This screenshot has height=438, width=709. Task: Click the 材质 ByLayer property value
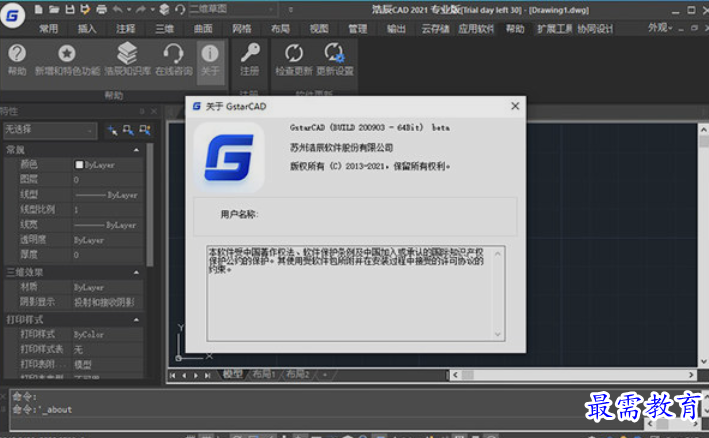point(108,287)
